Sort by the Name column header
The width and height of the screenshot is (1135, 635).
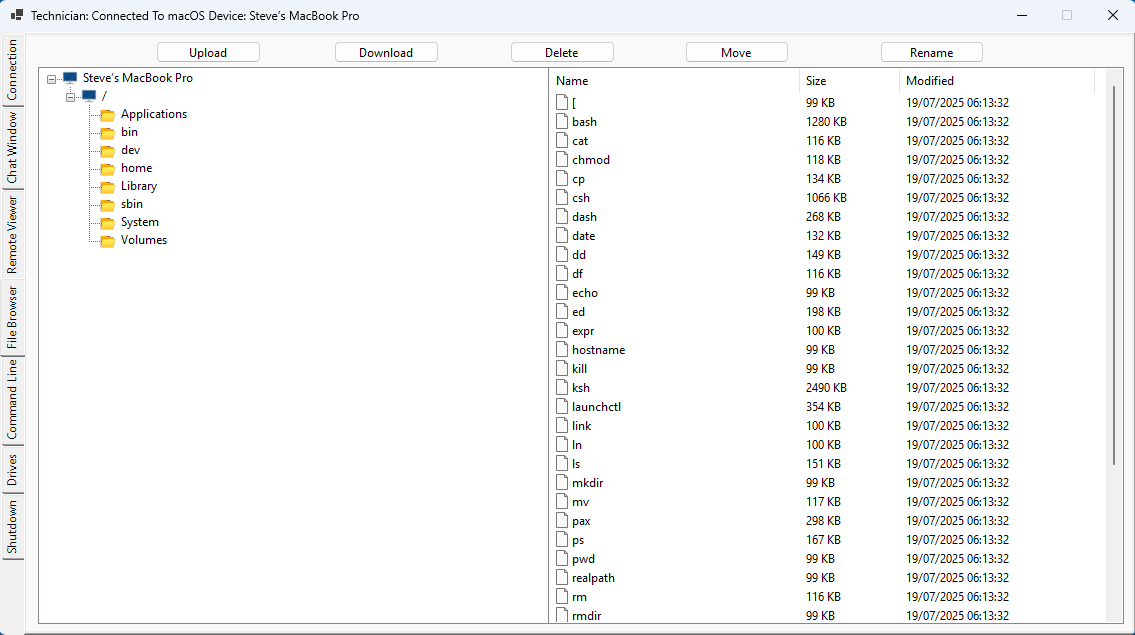click(674, 80)
